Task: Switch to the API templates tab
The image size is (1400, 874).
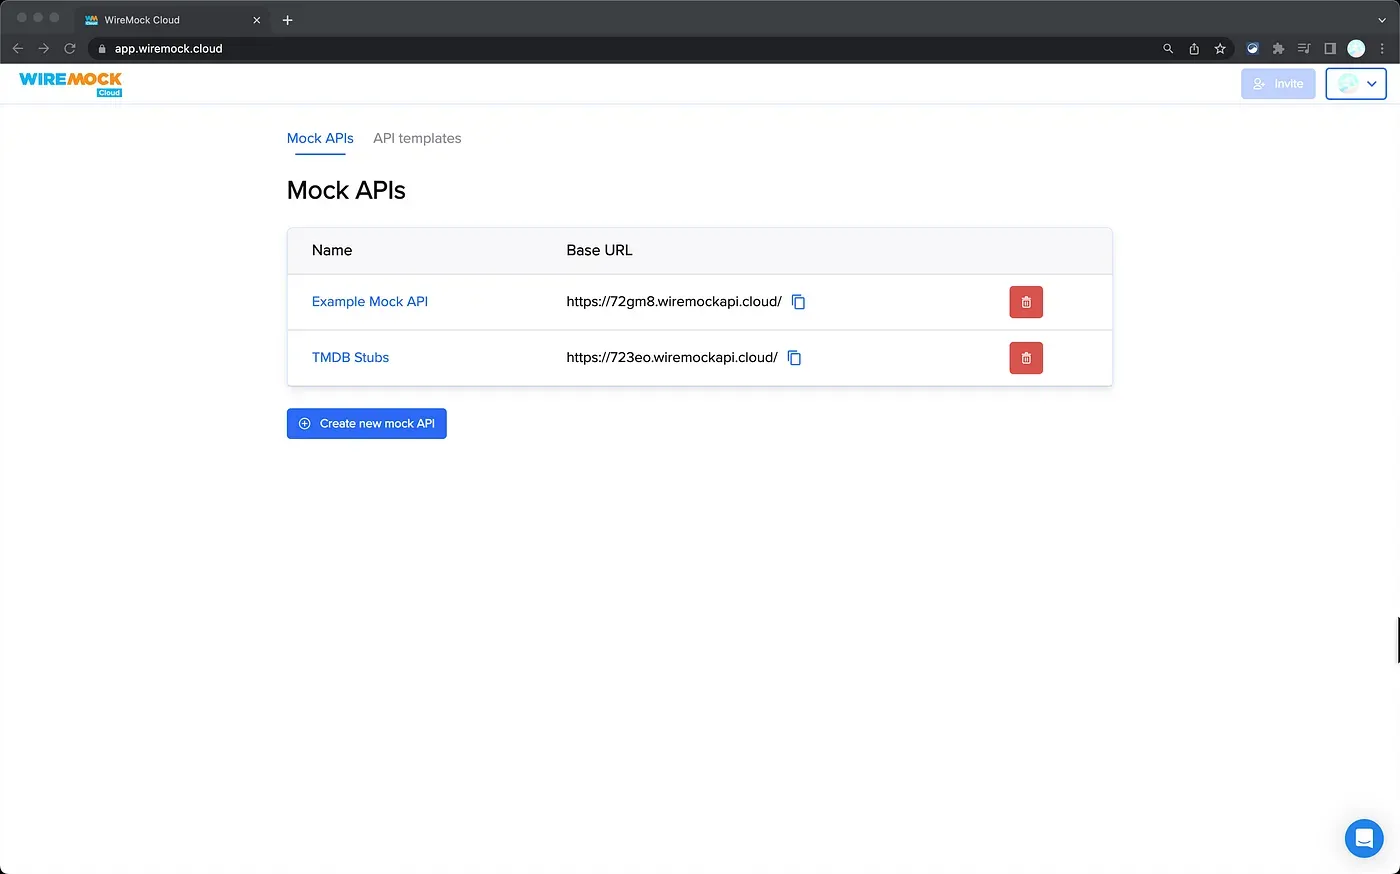Action: (x=417, y=138)
